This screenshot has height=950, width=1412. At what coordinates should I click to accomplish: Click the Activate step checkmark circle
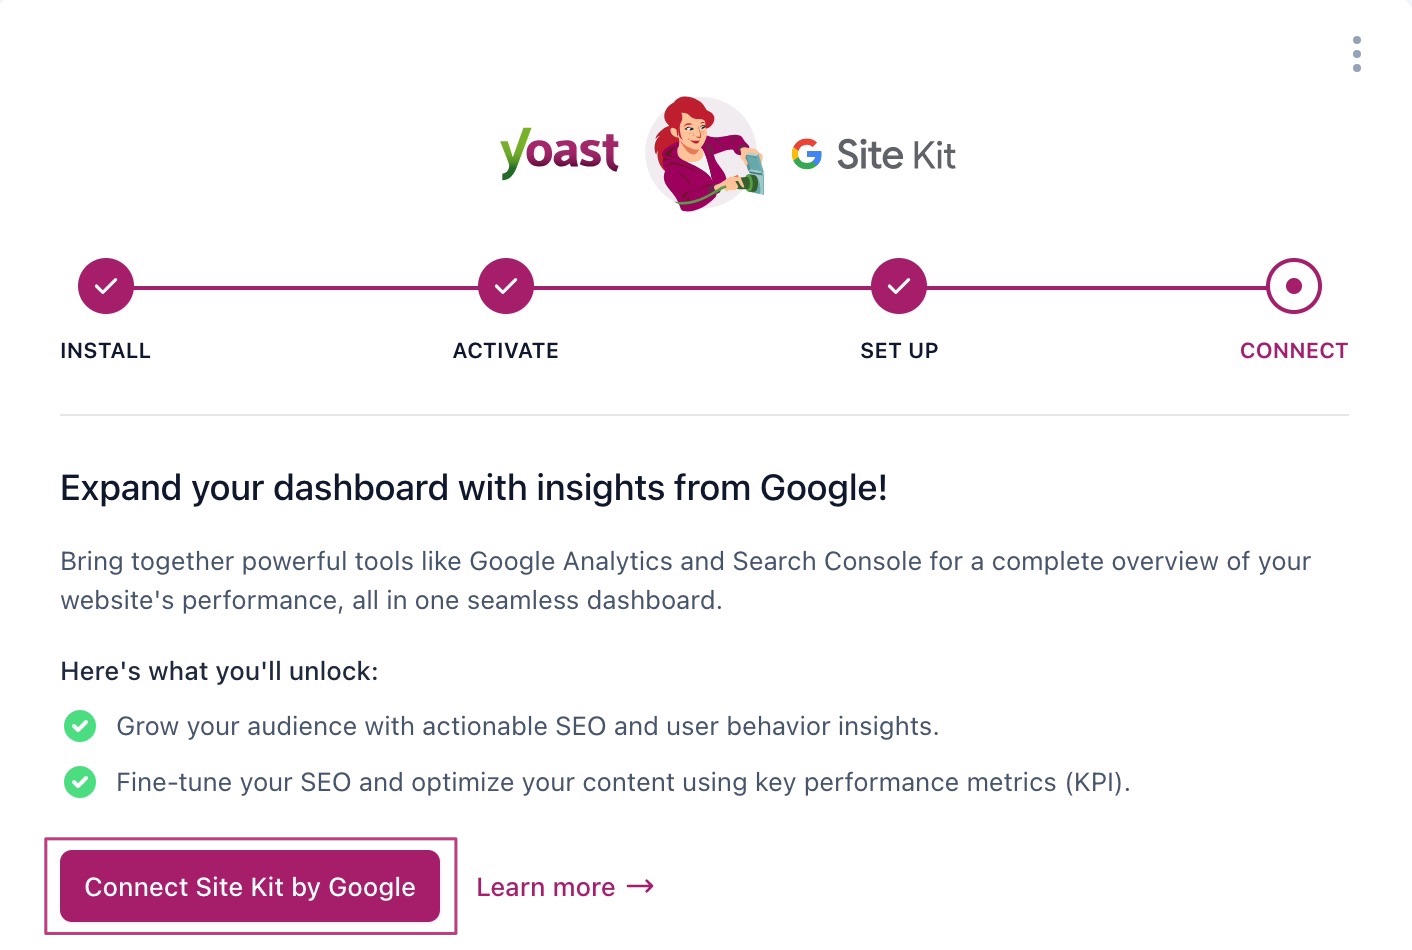(x=506, y=286)
